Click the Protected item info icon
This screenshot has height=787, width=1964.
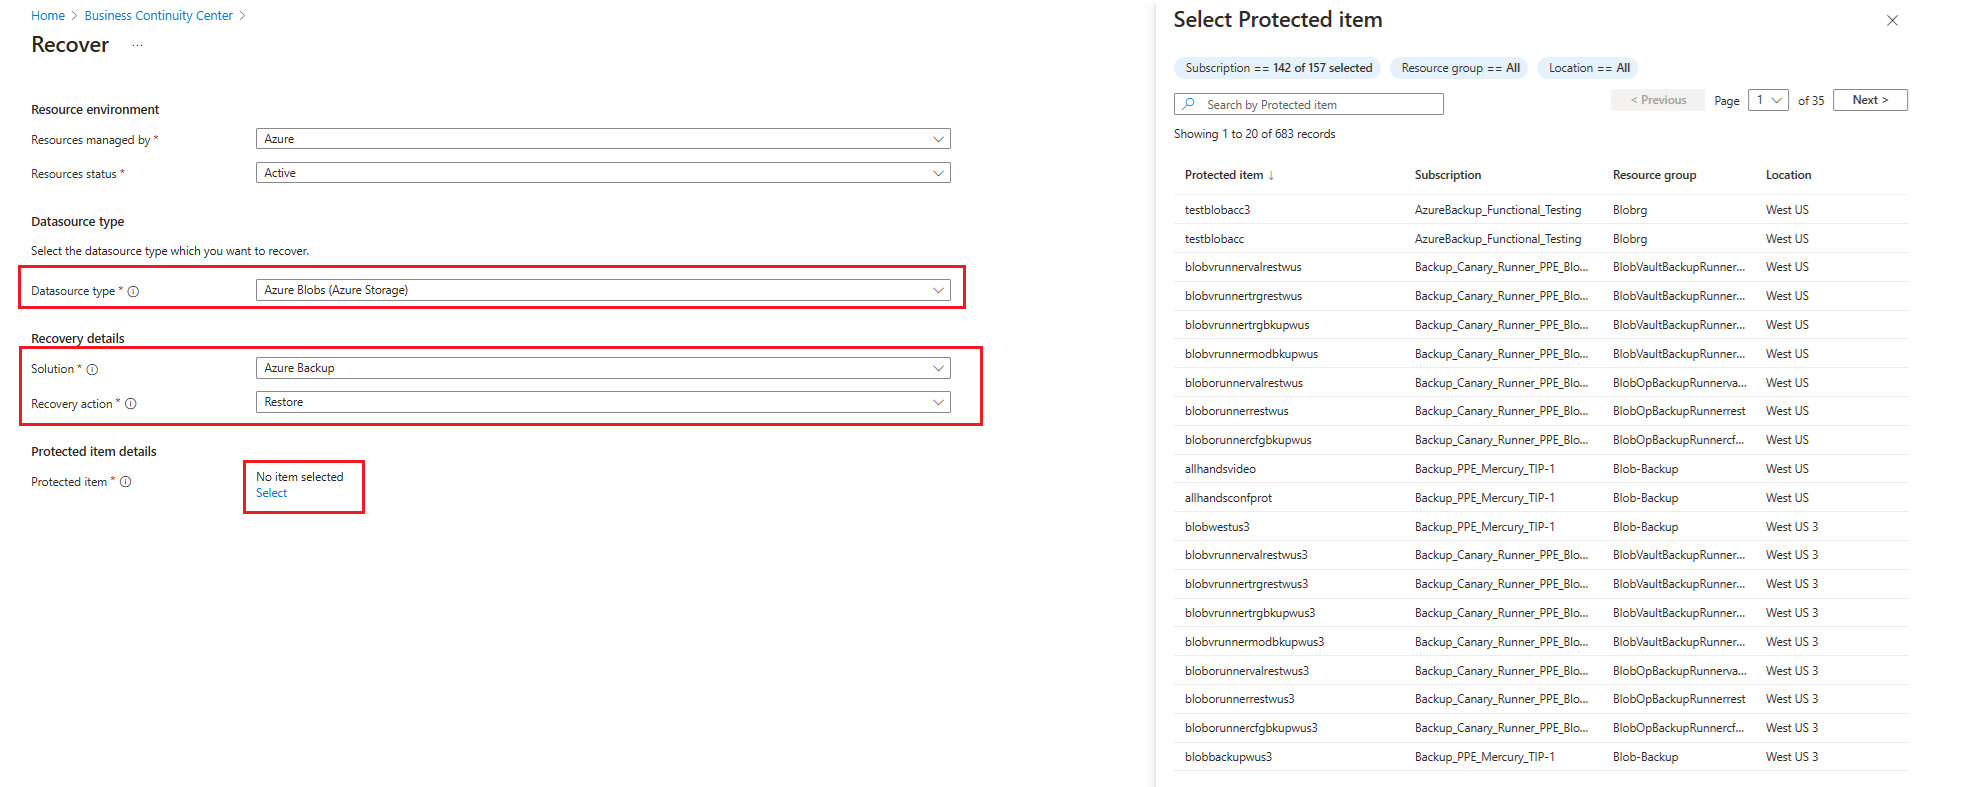(126, 482)
